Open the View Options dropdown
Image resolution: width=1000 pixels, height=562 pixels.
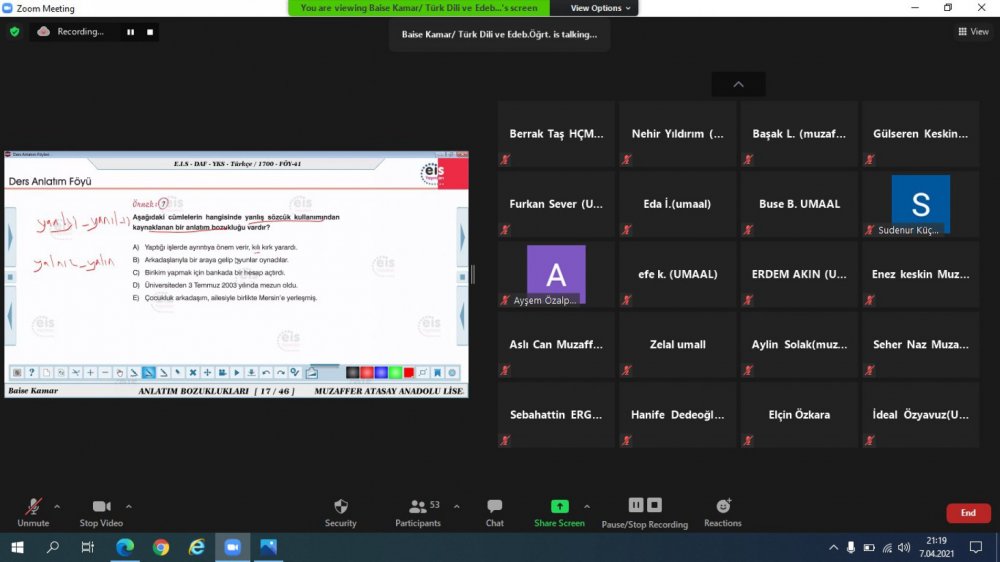(x=601, y=8)
